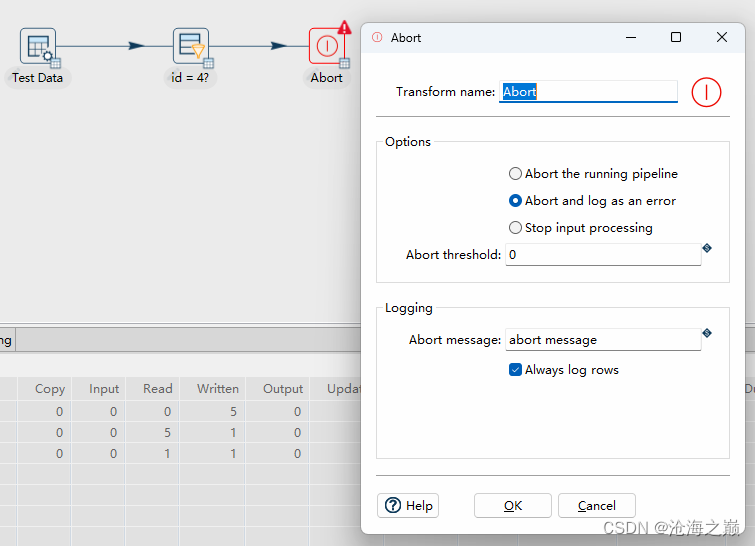The height and width of the screenshot is (546, 755).
Task: Click info grid badge on Test Data transform
Action: pyautogui.click(x=55, y=63)
